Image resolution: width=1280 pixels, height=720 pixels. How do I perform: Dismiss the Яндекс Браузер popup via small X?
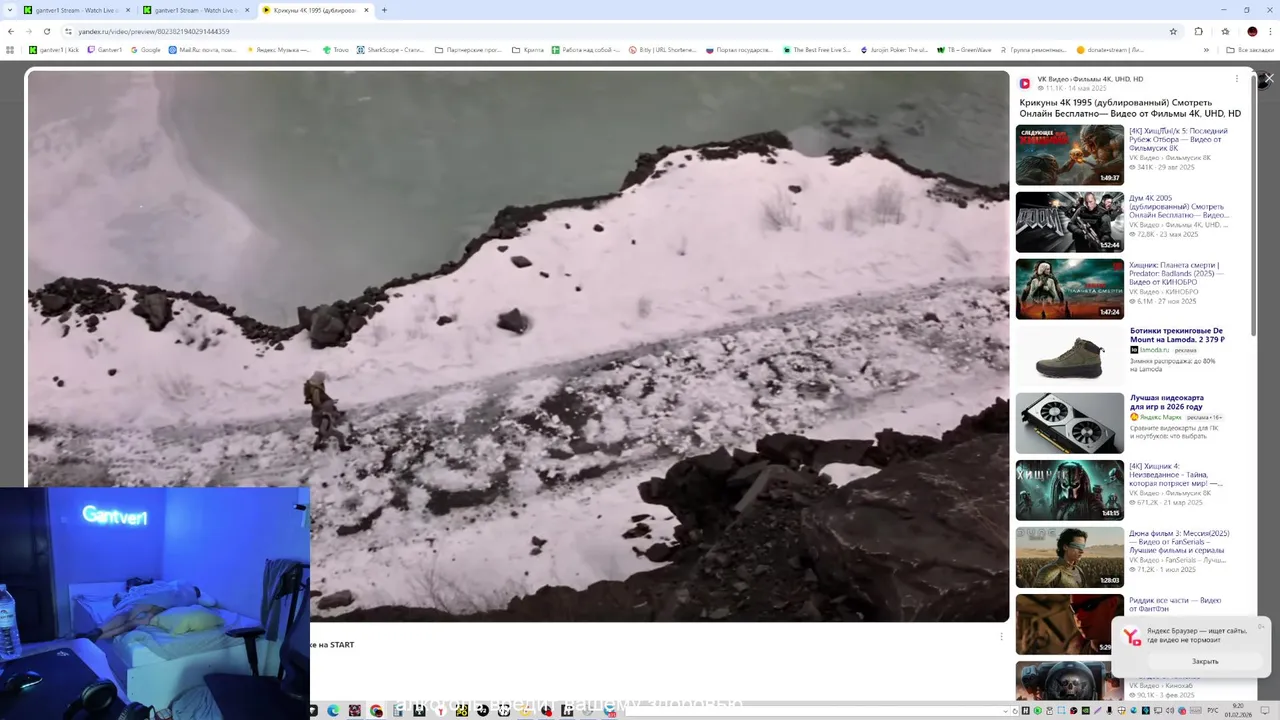[1261, 626]
